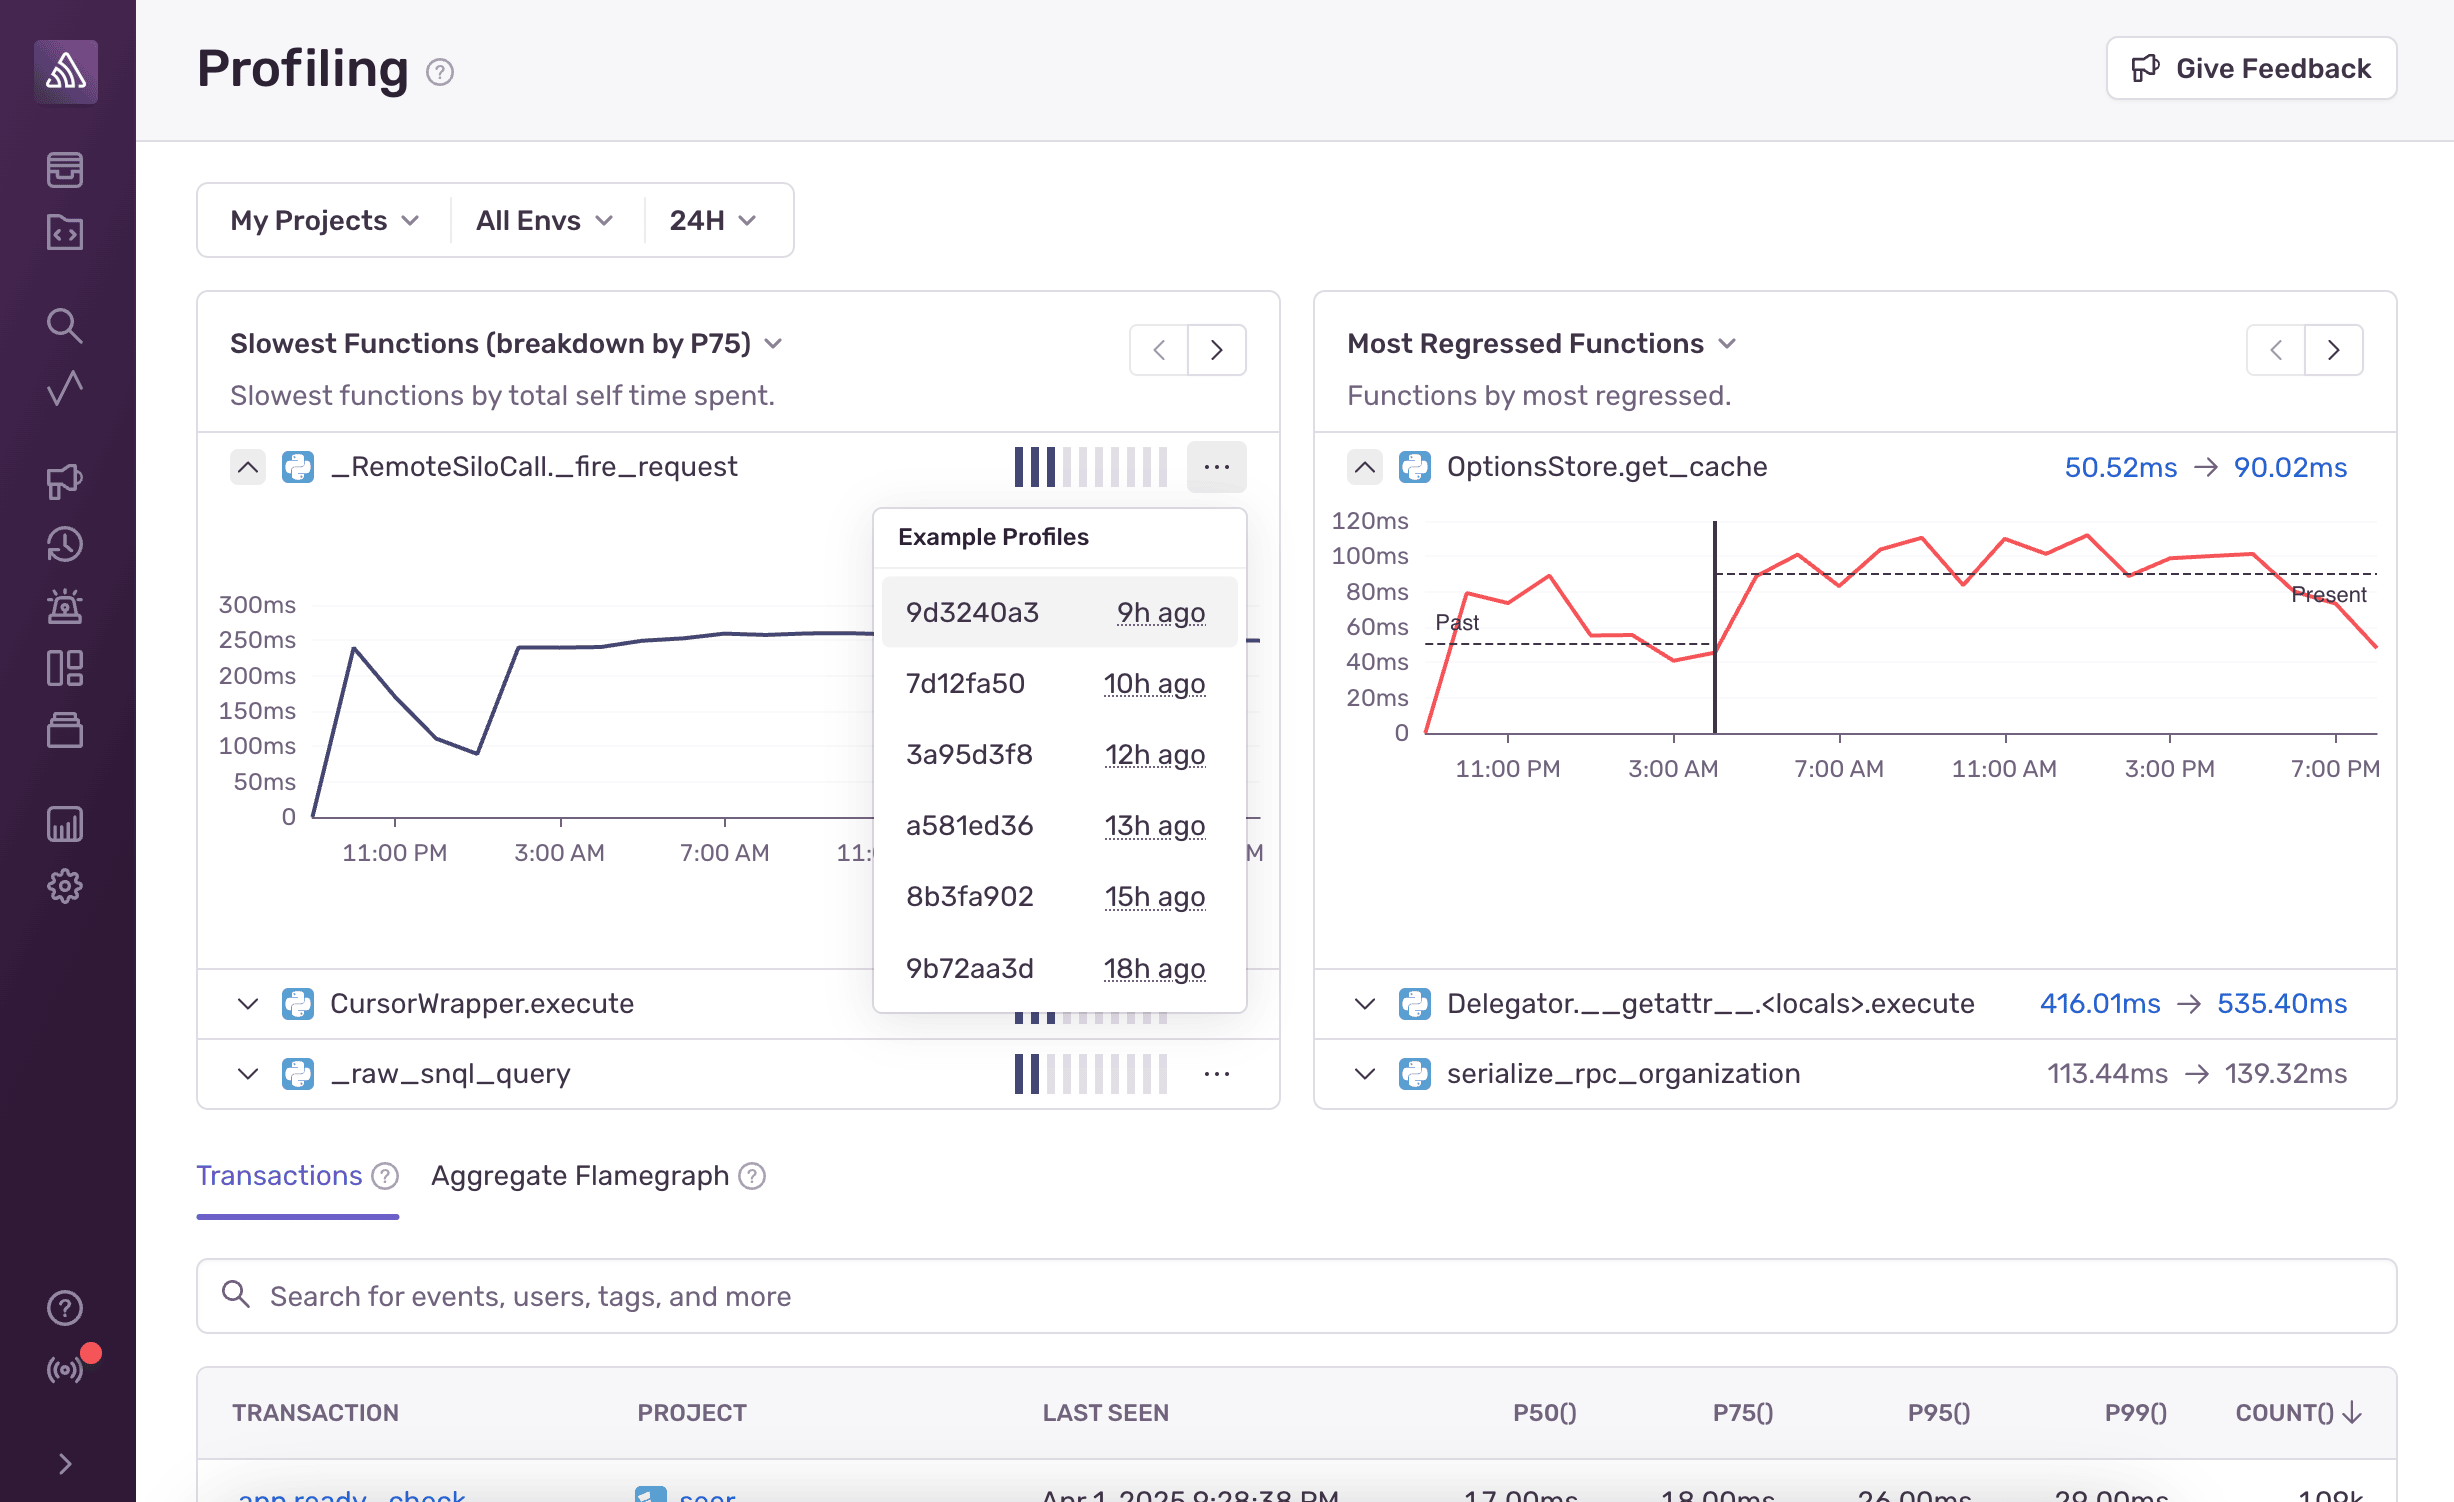The width and height of the screenshot is (2454, 1502).
Task: Open the My Projects dropdown
Action: coord(322,220)
